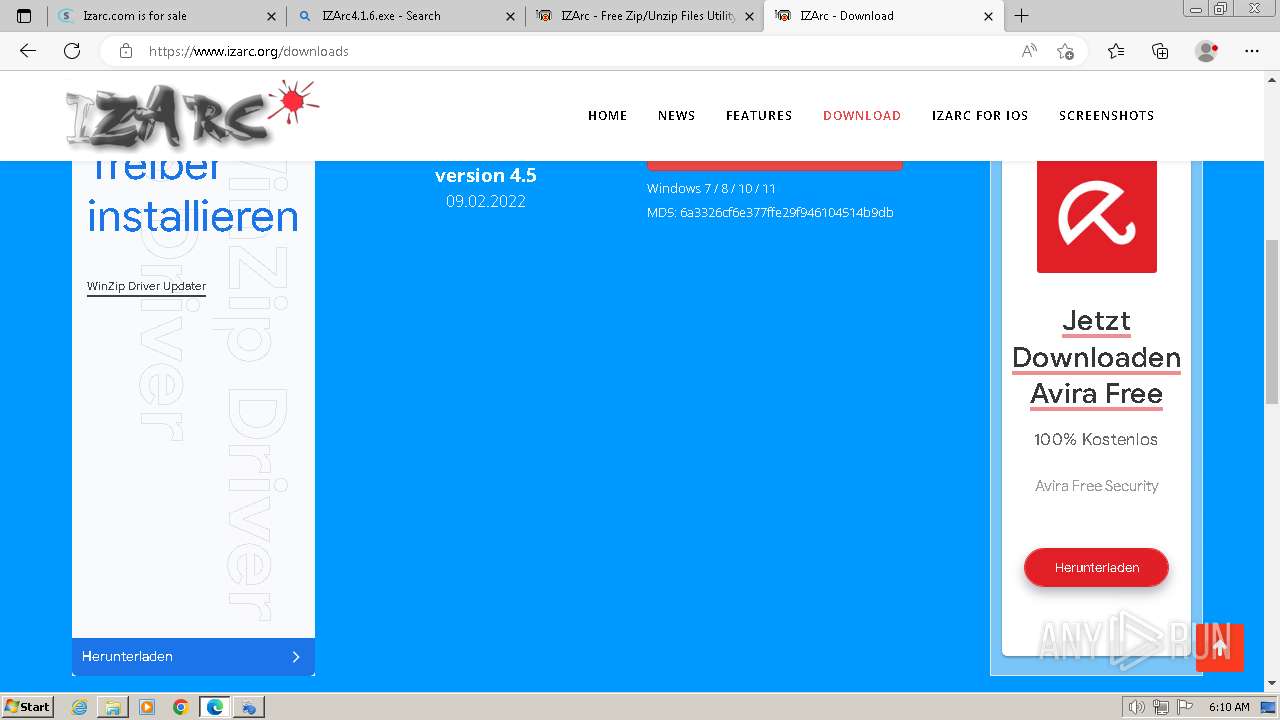Viewport: 1280px width, 720px height.
Task: Click Jetzt Downloaden Avira Free heading
Action: (1096, 357)
